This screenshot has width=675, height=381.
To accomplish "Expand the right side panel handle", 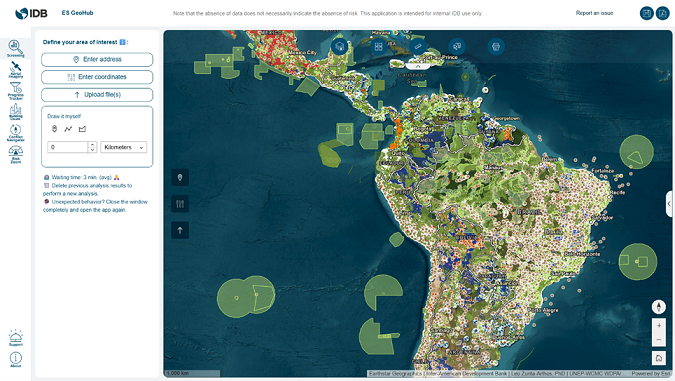I will pos(669,204).
